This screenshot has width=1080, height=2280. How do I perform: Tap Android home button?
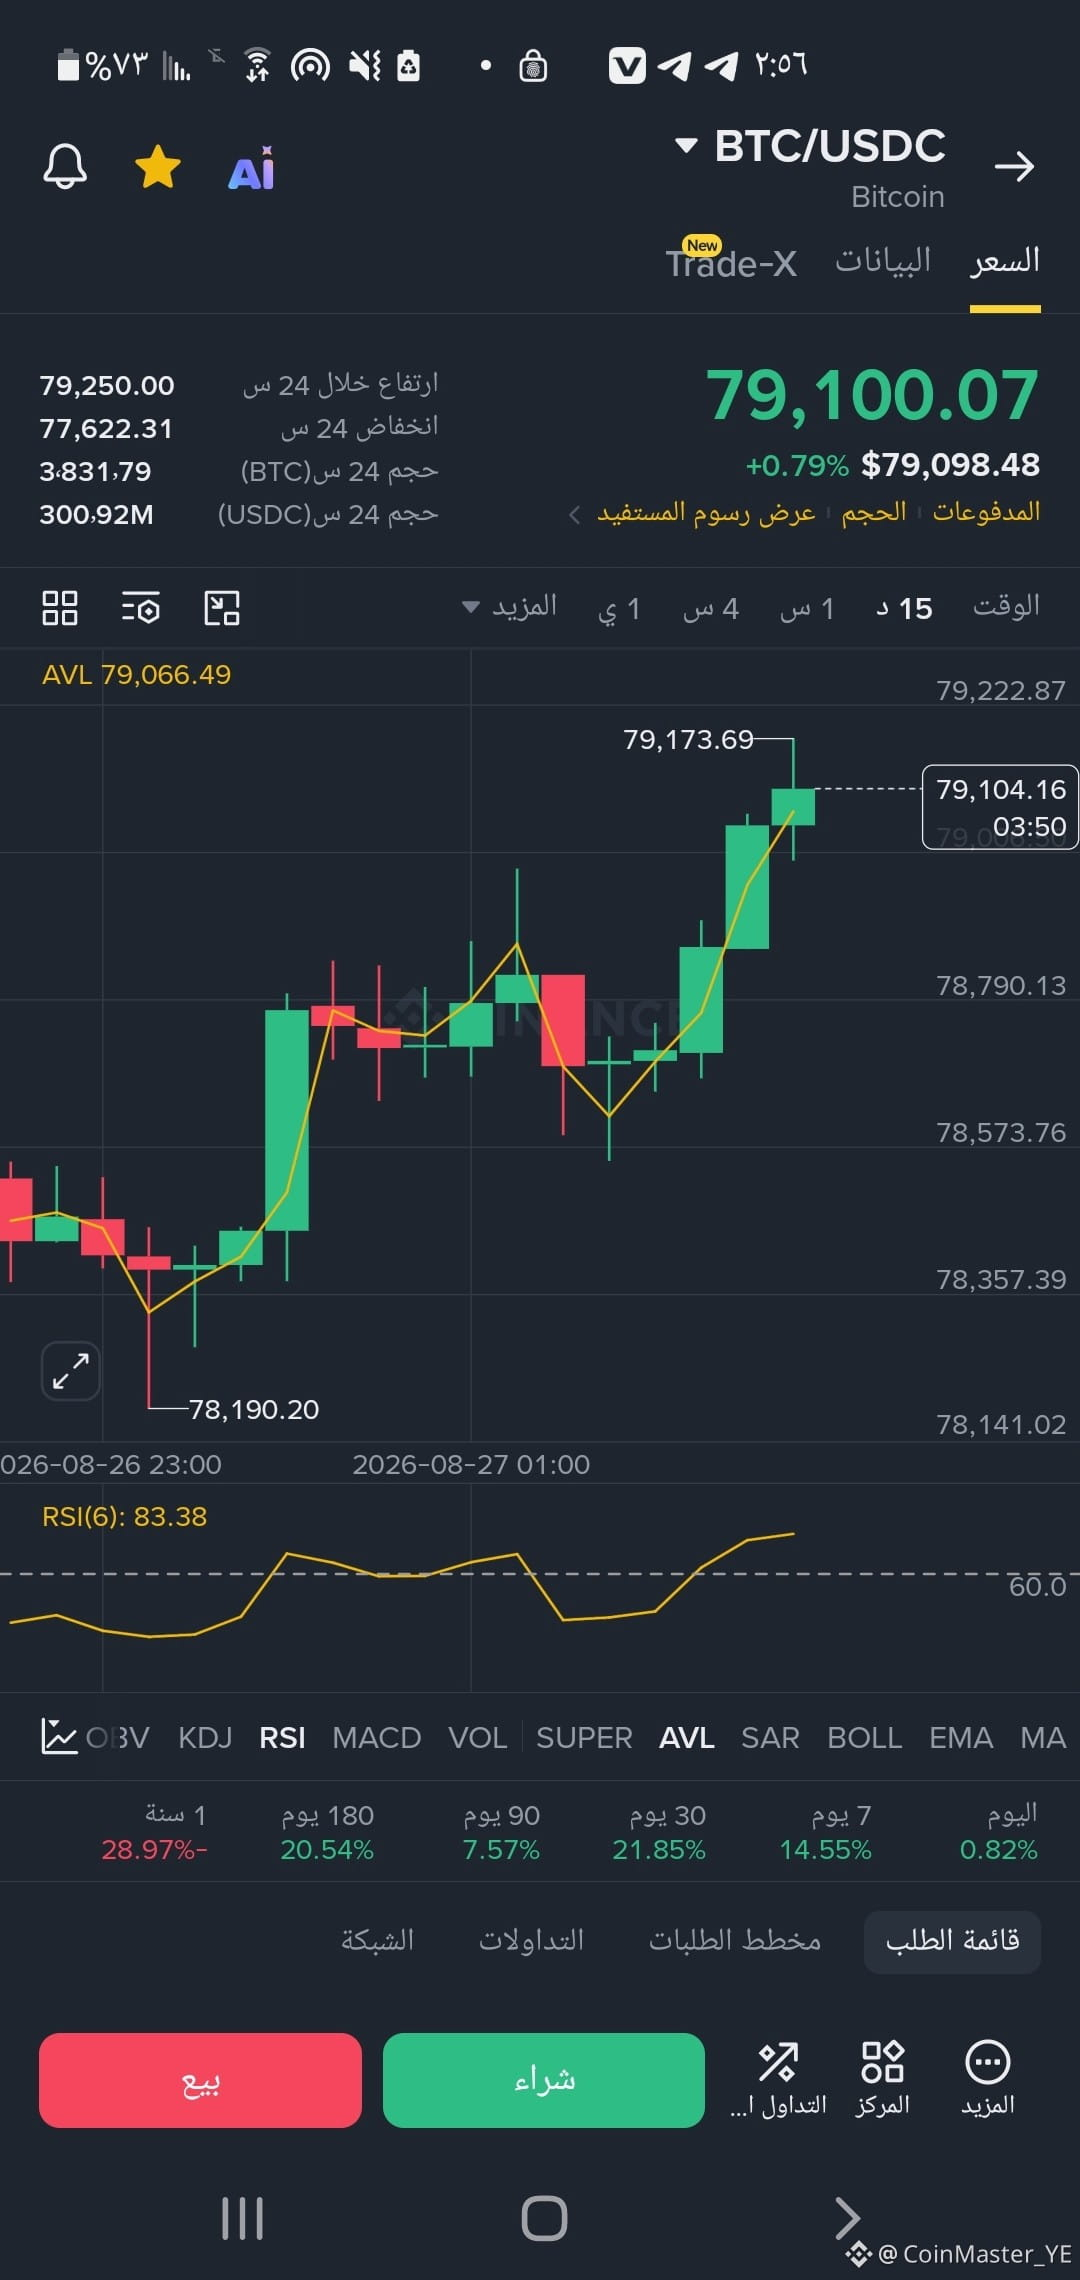(544, 2218)
